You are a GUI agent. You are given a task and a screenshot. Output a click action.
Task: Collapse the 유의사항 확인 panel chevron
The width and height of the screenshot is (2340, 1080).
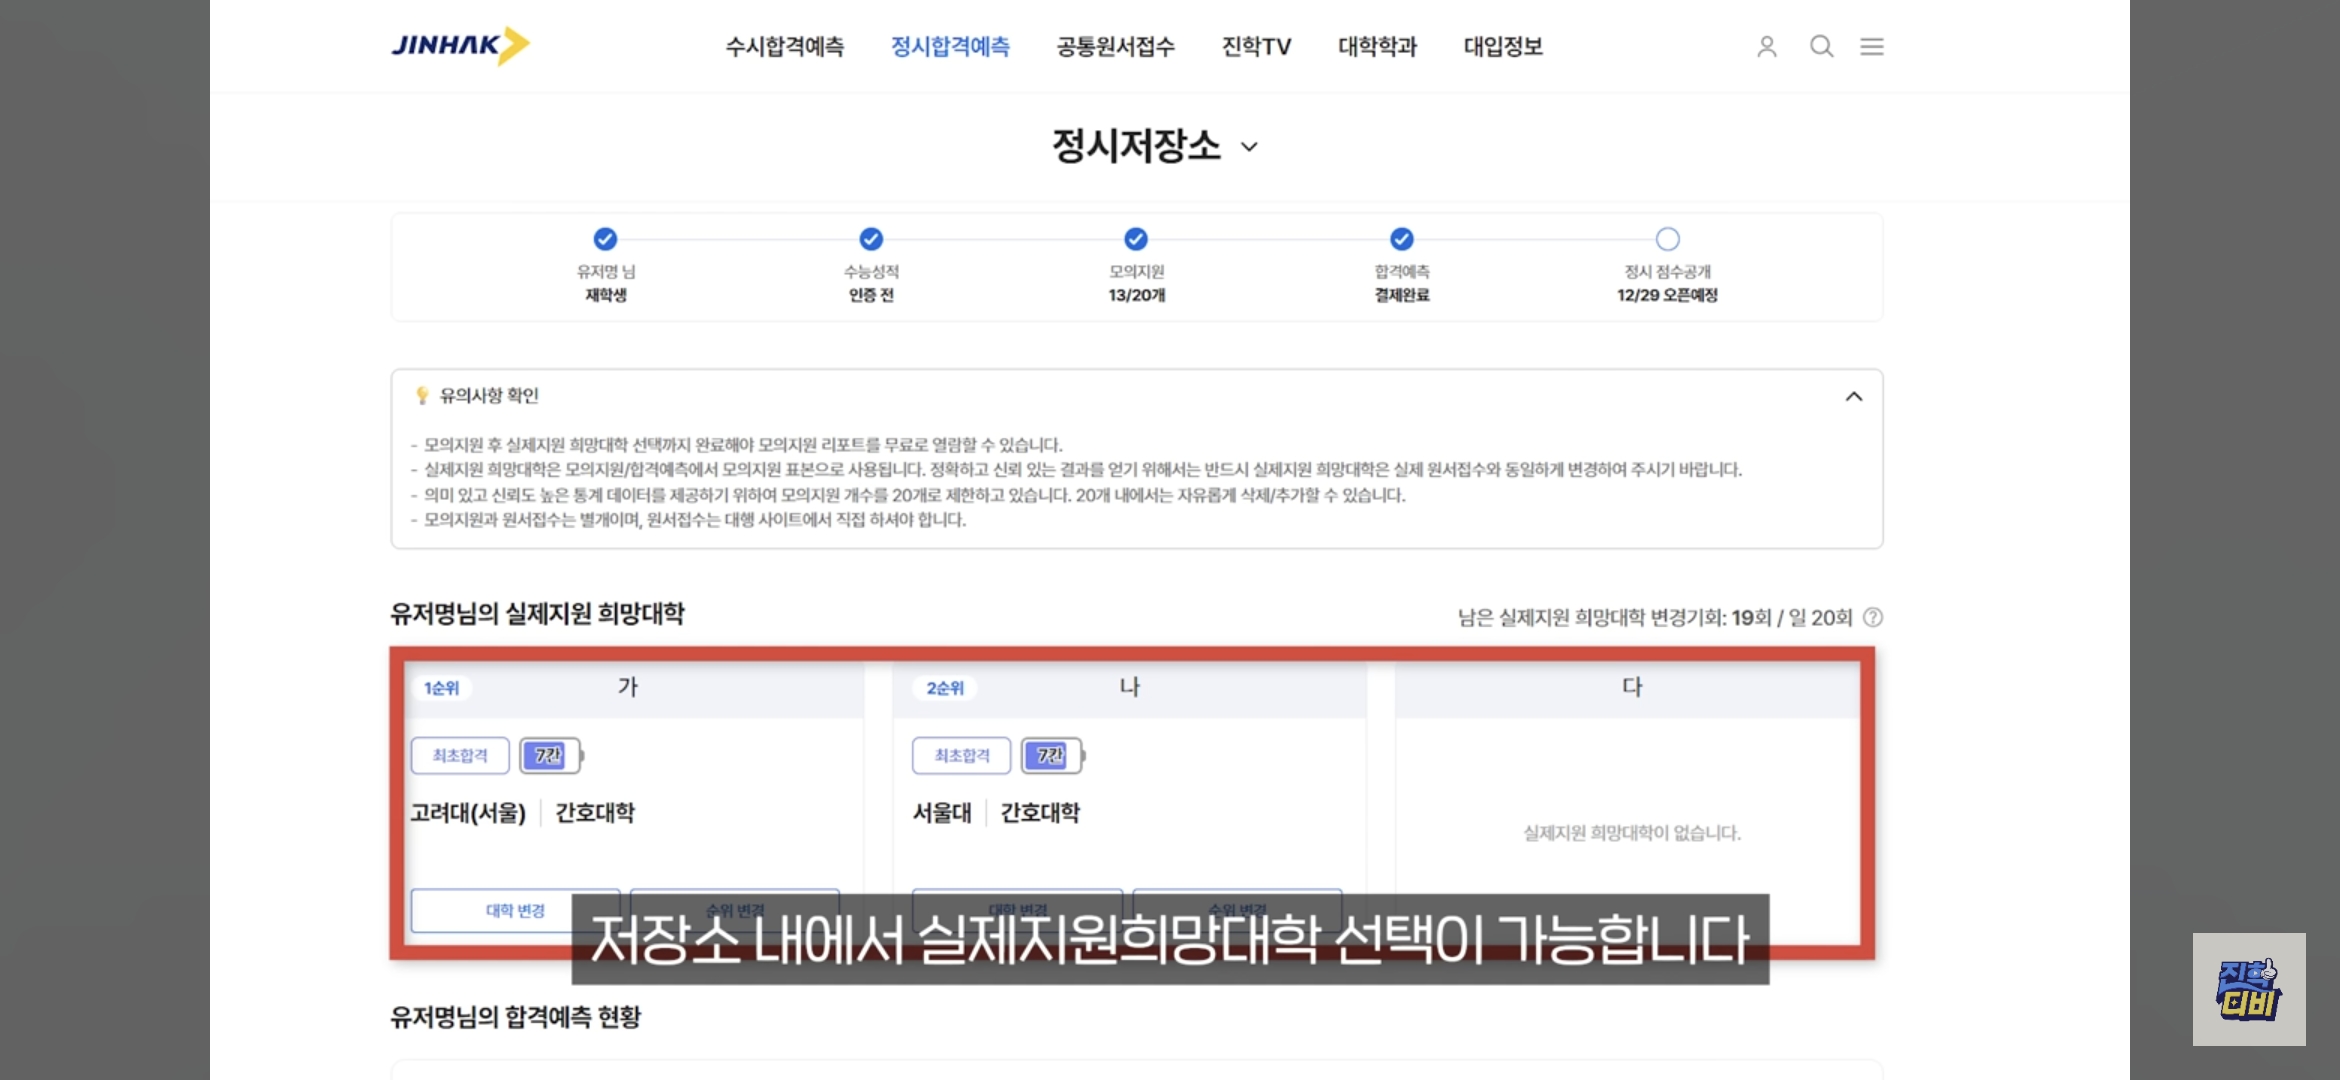coord(1853,397)
